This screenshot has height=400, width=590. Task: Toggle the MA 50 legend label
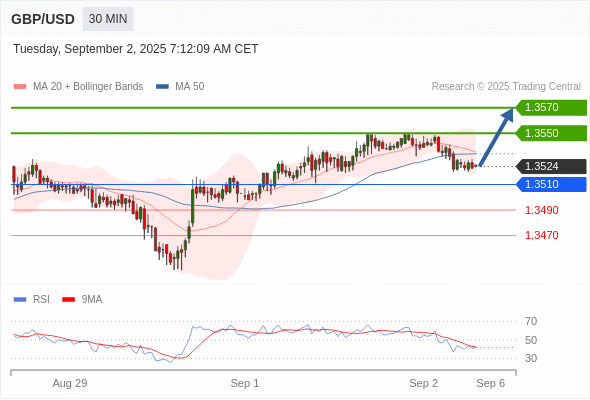pos(190,87)
